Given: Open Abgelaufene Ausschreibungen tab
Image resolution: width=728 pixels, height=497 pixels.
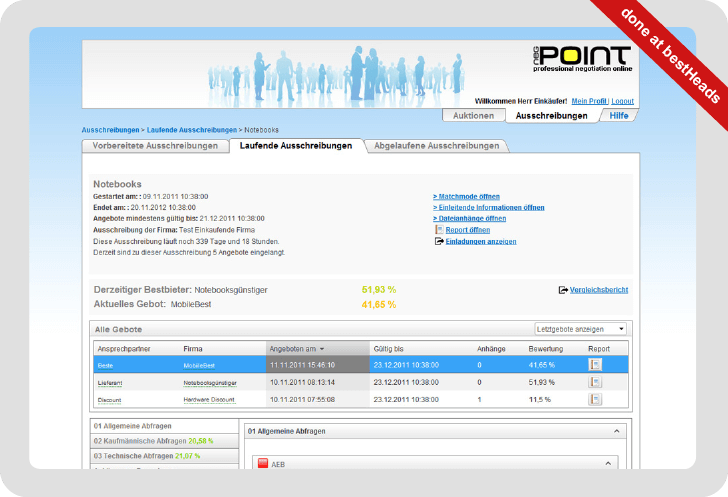Looking at the screenshot, I should (436, 146).
